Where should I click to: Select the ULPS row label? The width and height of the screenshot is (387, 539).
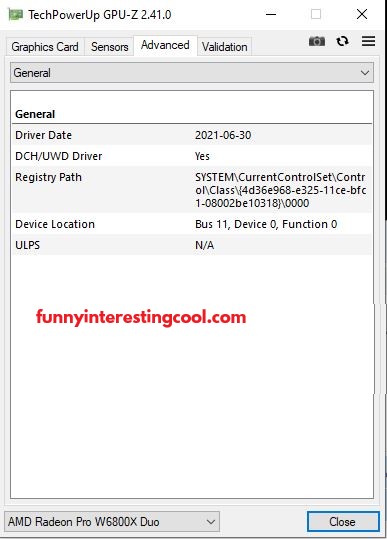click(x=27, y=245)
